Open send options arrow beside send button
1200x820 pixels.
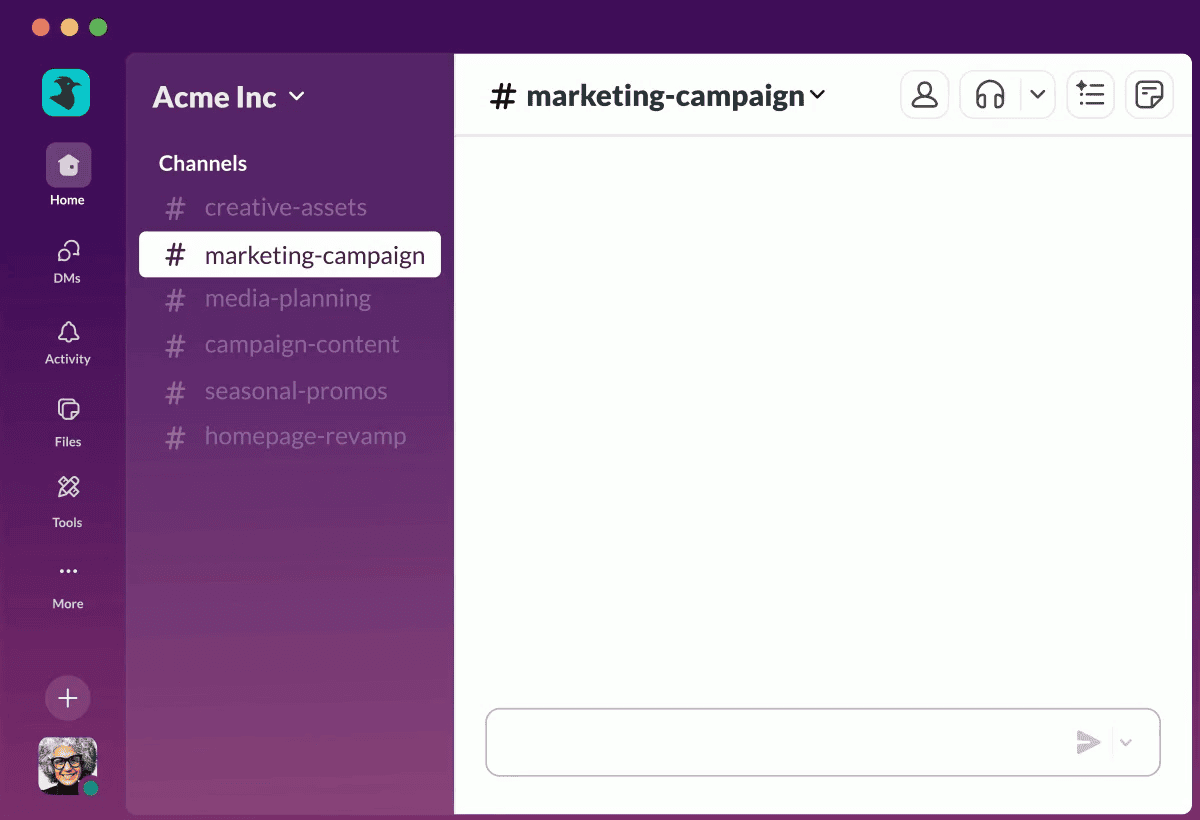(1126, 742)
